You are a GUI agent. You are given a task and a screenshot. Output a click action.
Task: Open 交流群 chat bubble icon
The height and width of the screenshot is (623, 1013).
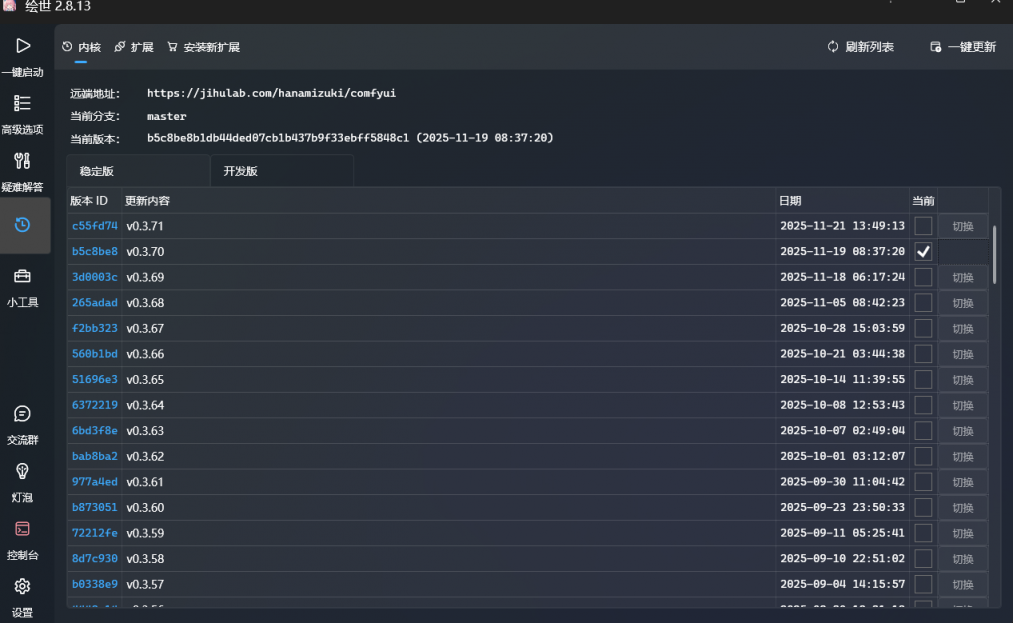click(x=23, y=414)
